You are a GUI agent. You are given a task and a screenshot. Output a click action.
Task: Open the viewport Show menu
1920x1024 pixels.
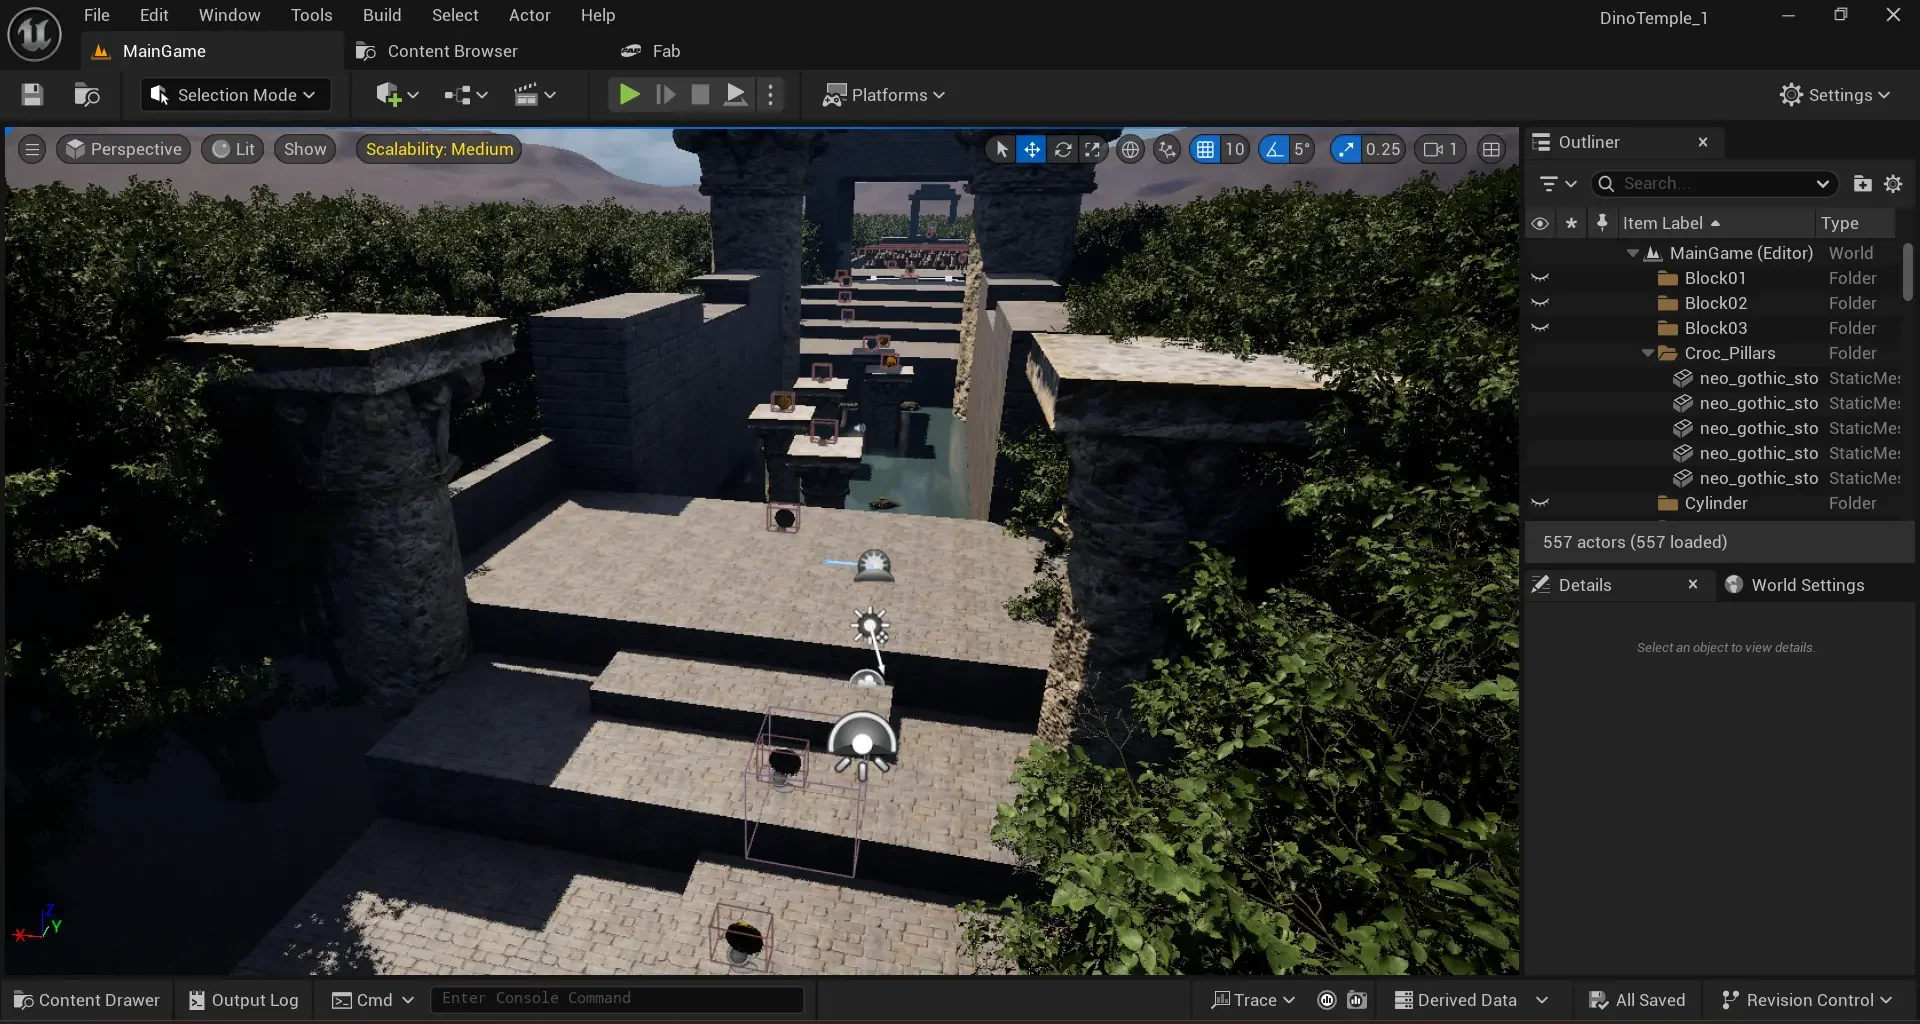tap(305, 149)
